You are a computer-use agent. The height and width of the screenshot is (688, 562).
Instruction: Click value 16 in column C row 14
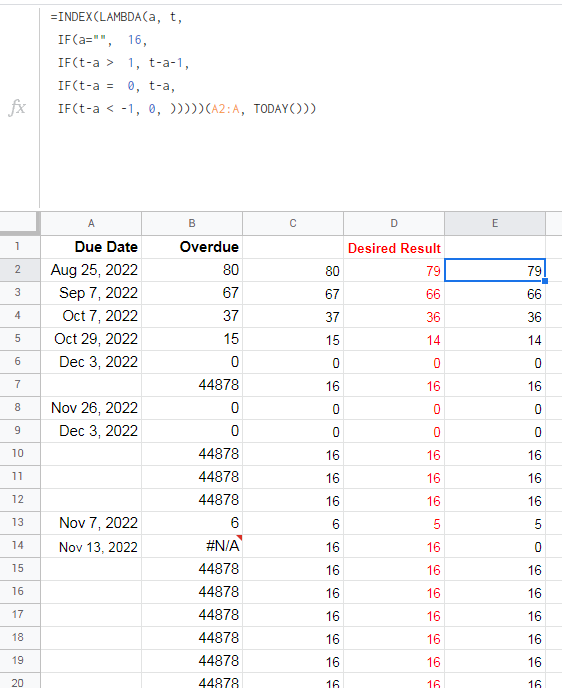(x=293, y=546)
